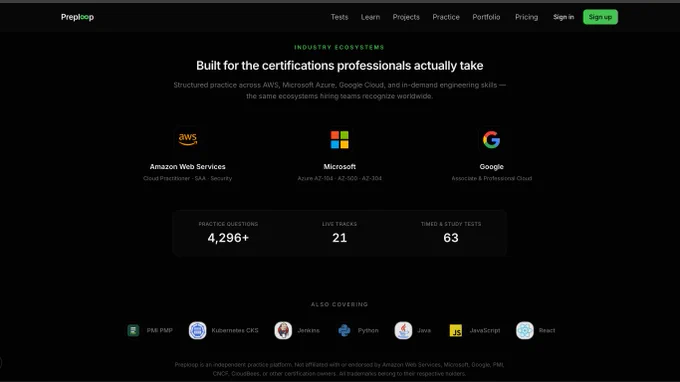Click the Google card title
This screenshot has width=680, height=382.
point(491,167)
